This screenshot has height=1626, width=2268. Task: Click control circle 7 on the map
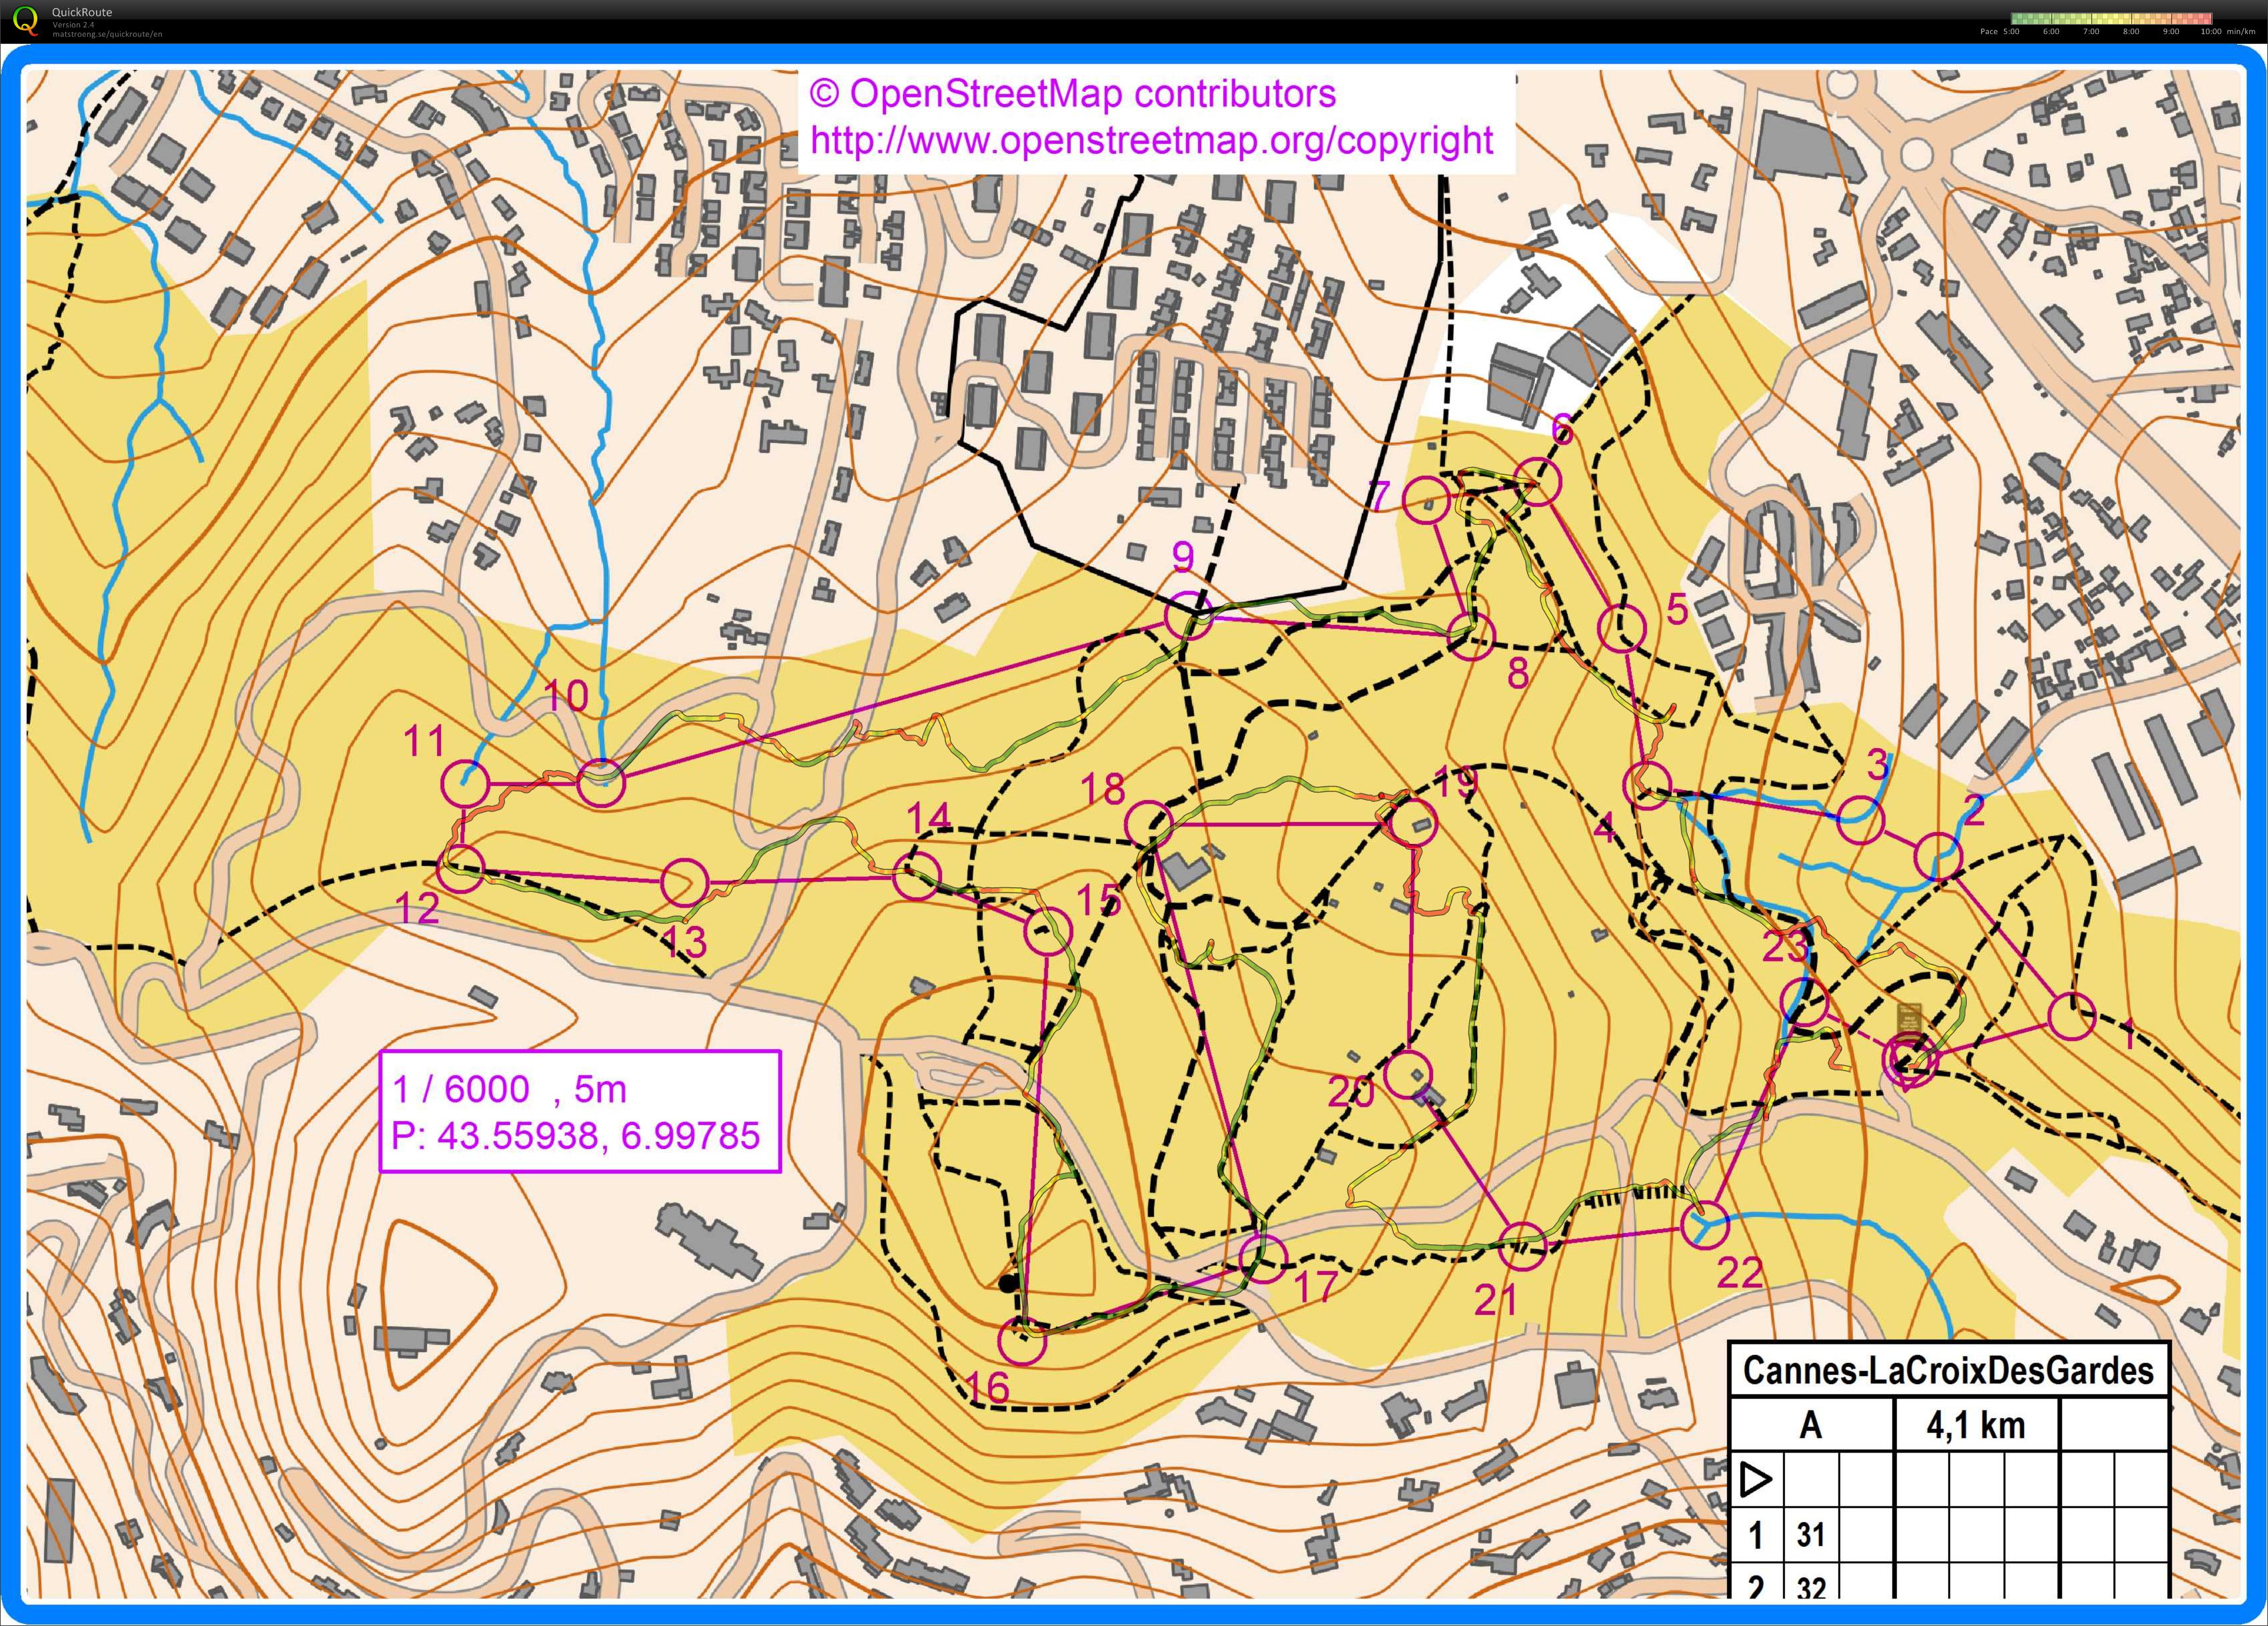(x=1427, y=500)
